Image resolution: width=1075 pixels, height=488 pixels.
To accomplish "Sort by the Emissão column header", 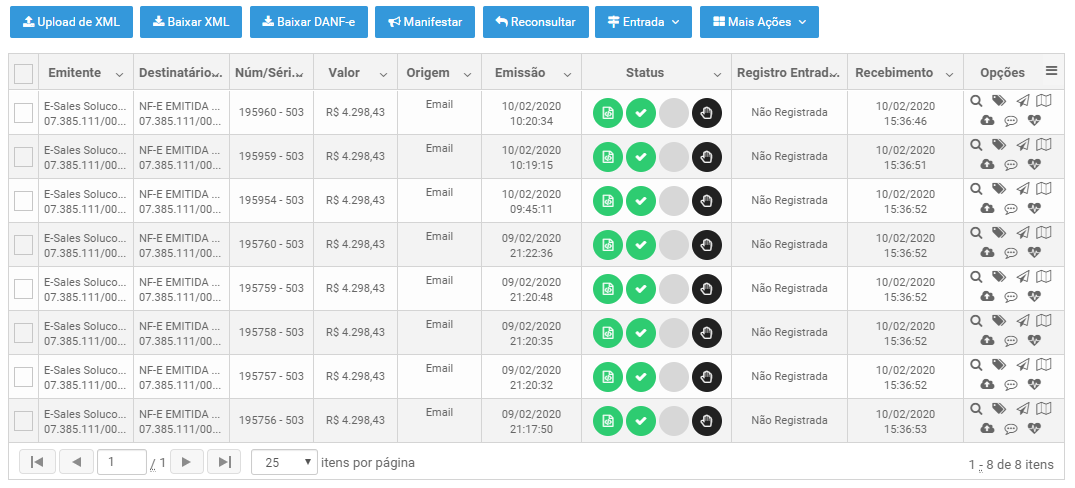I will (520, 73).
